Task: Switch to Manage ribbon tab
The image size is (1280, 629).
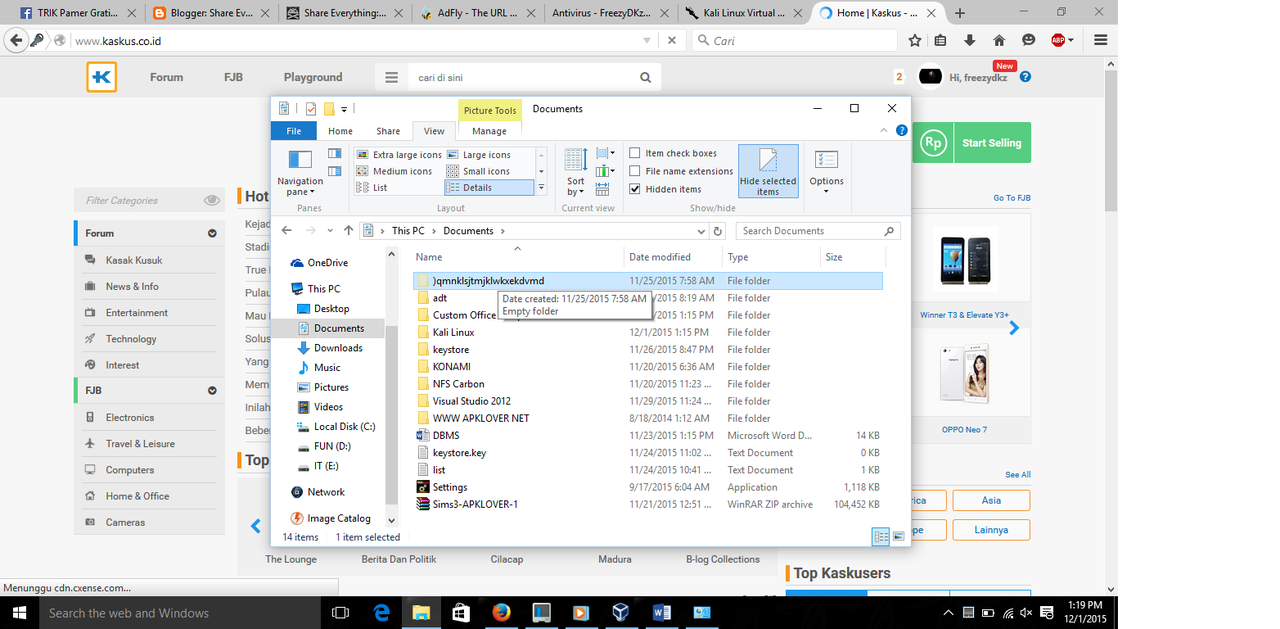Action: click(489, 131)
